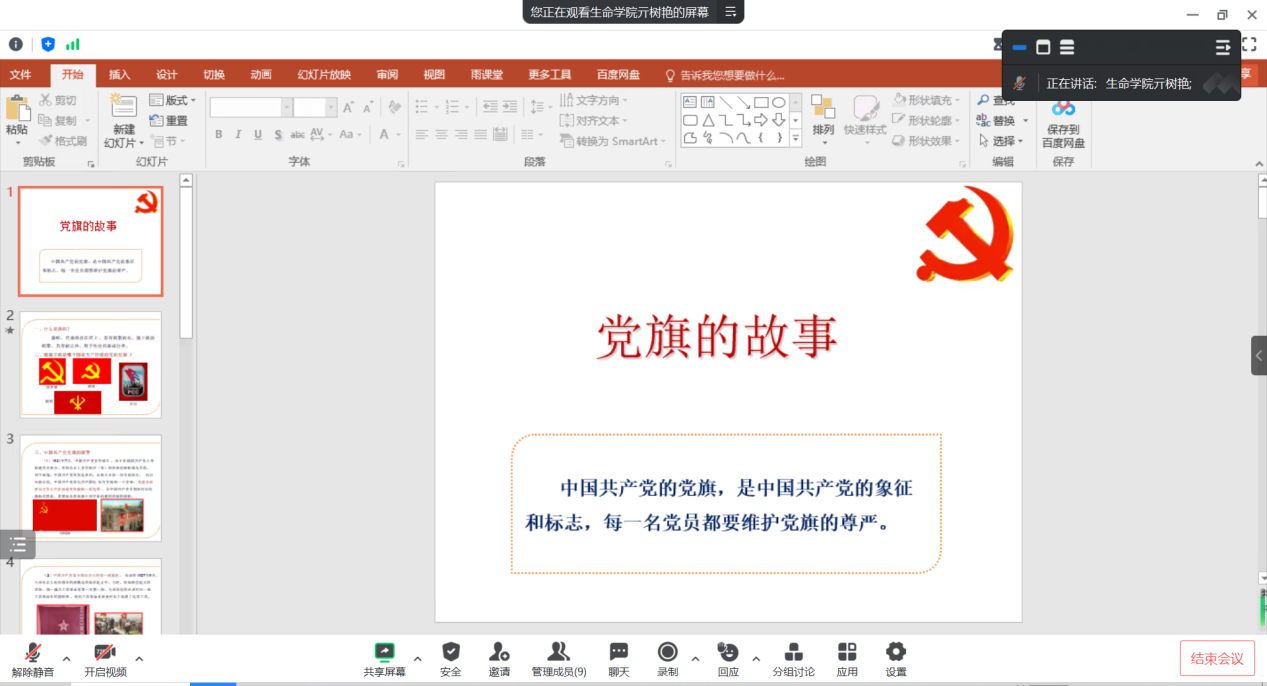Expand recording options arrow
1267x686 pixels.
(x=695, y=658)
